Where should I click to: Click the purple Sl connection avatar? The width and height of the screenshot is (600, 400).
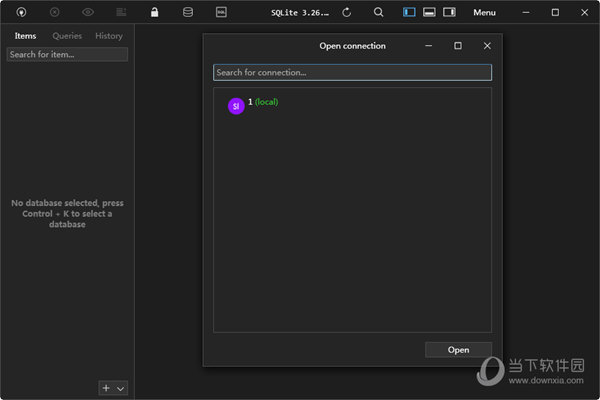[x=236, y=106]
